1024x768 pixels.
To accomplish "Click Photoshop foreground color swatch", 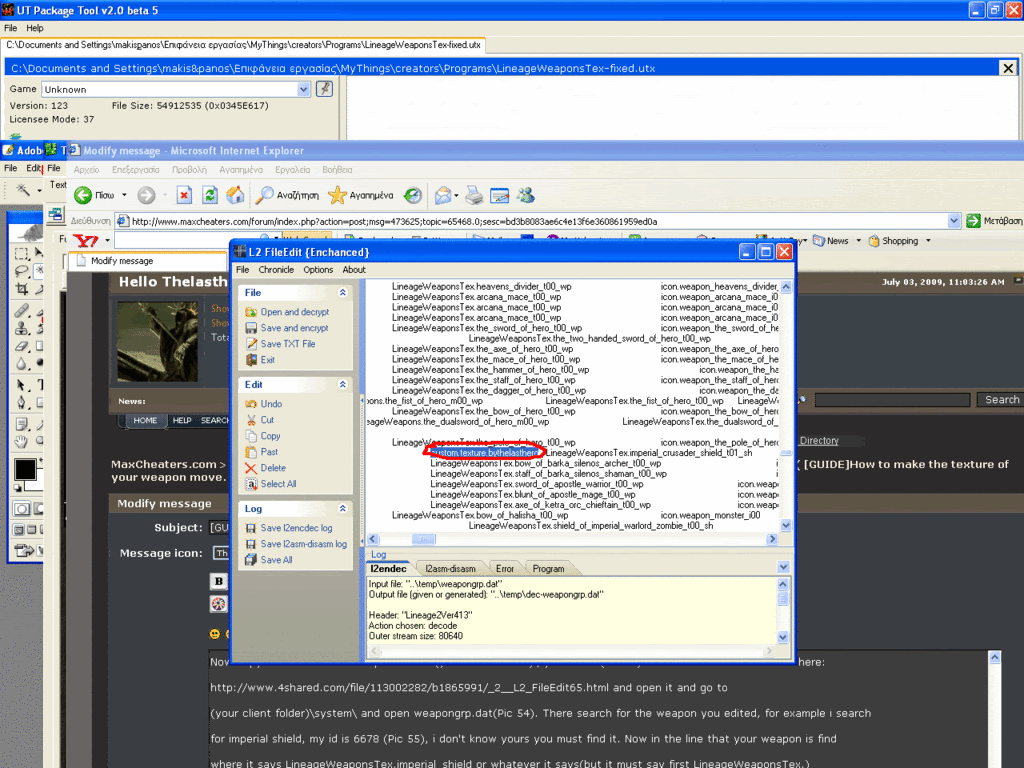I will coord(24,469).
